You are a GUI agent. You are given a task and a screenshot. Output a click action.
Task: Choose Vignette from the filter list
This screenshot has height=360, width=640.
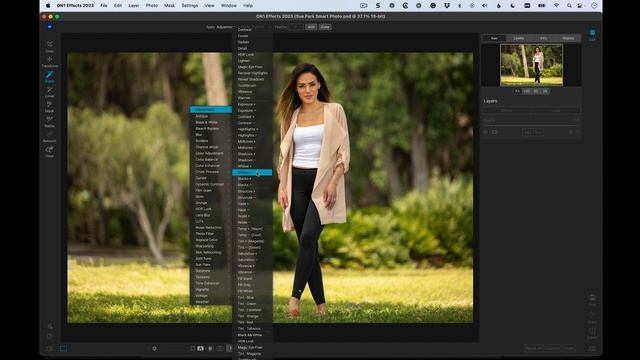(211, 289)
